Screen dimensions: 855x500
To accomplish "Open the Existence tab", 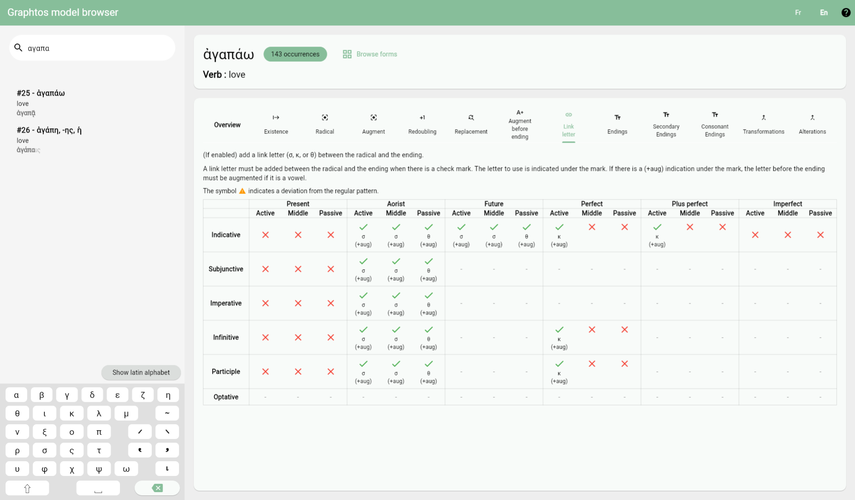I will tap(276, 124).
